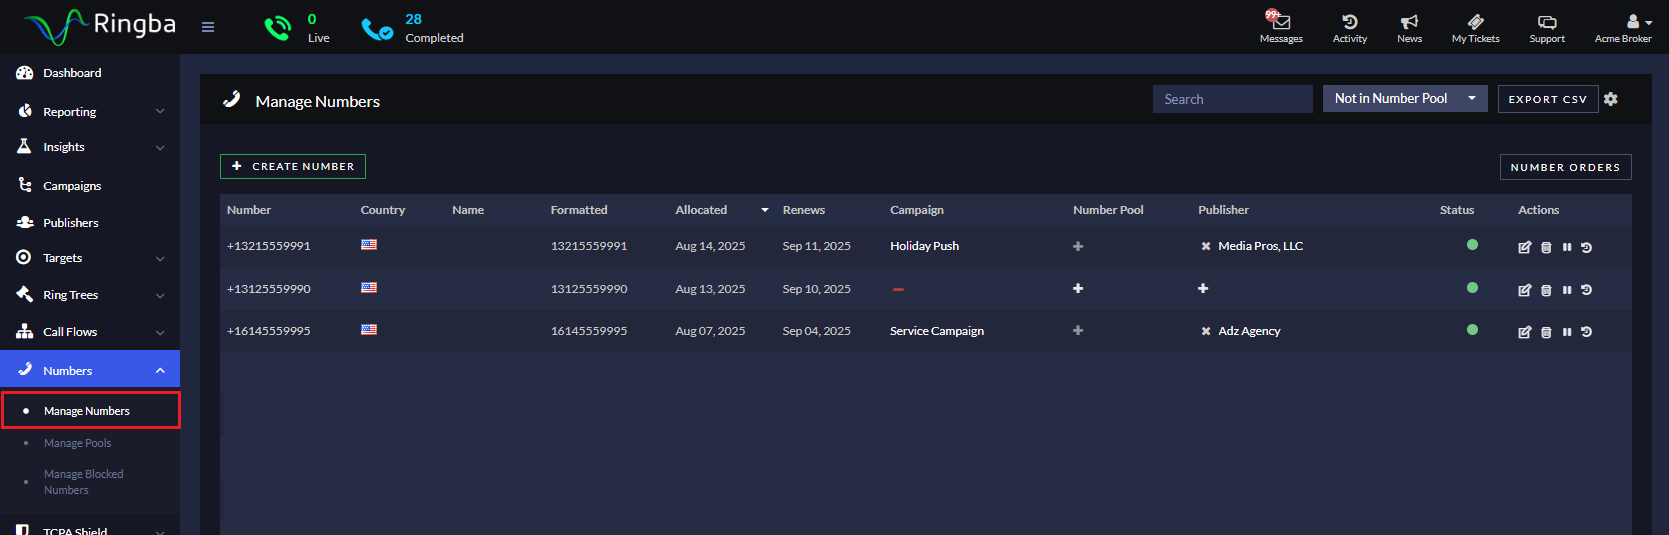Click the Export CSV button

tap(1547, 99)
